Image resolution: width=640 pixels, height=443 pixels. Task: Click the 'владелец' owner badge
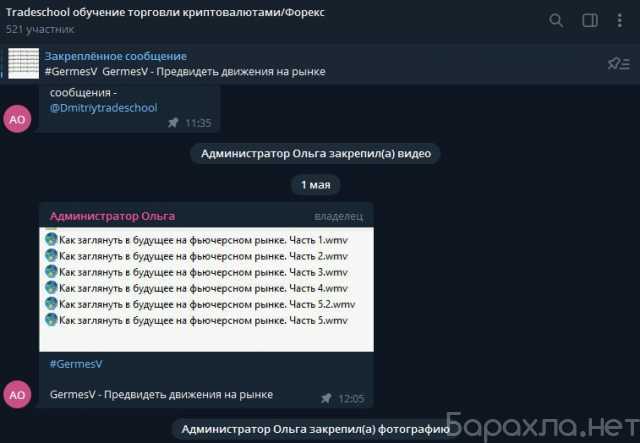[x=339, y=216]
